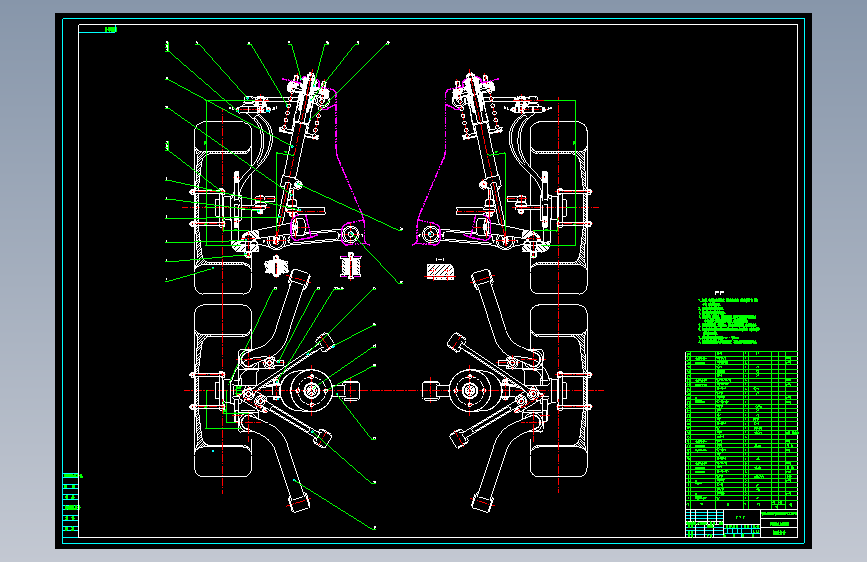Select the lower-left tire outline in plan view
Screen dimensions: 867x562
(223, 391)
